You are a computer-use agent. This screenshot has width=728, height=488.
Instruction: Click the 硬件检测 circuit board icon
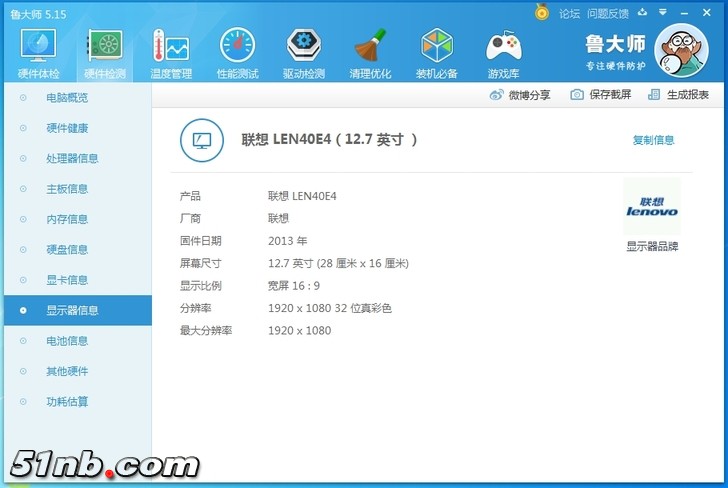coord(104,52)
